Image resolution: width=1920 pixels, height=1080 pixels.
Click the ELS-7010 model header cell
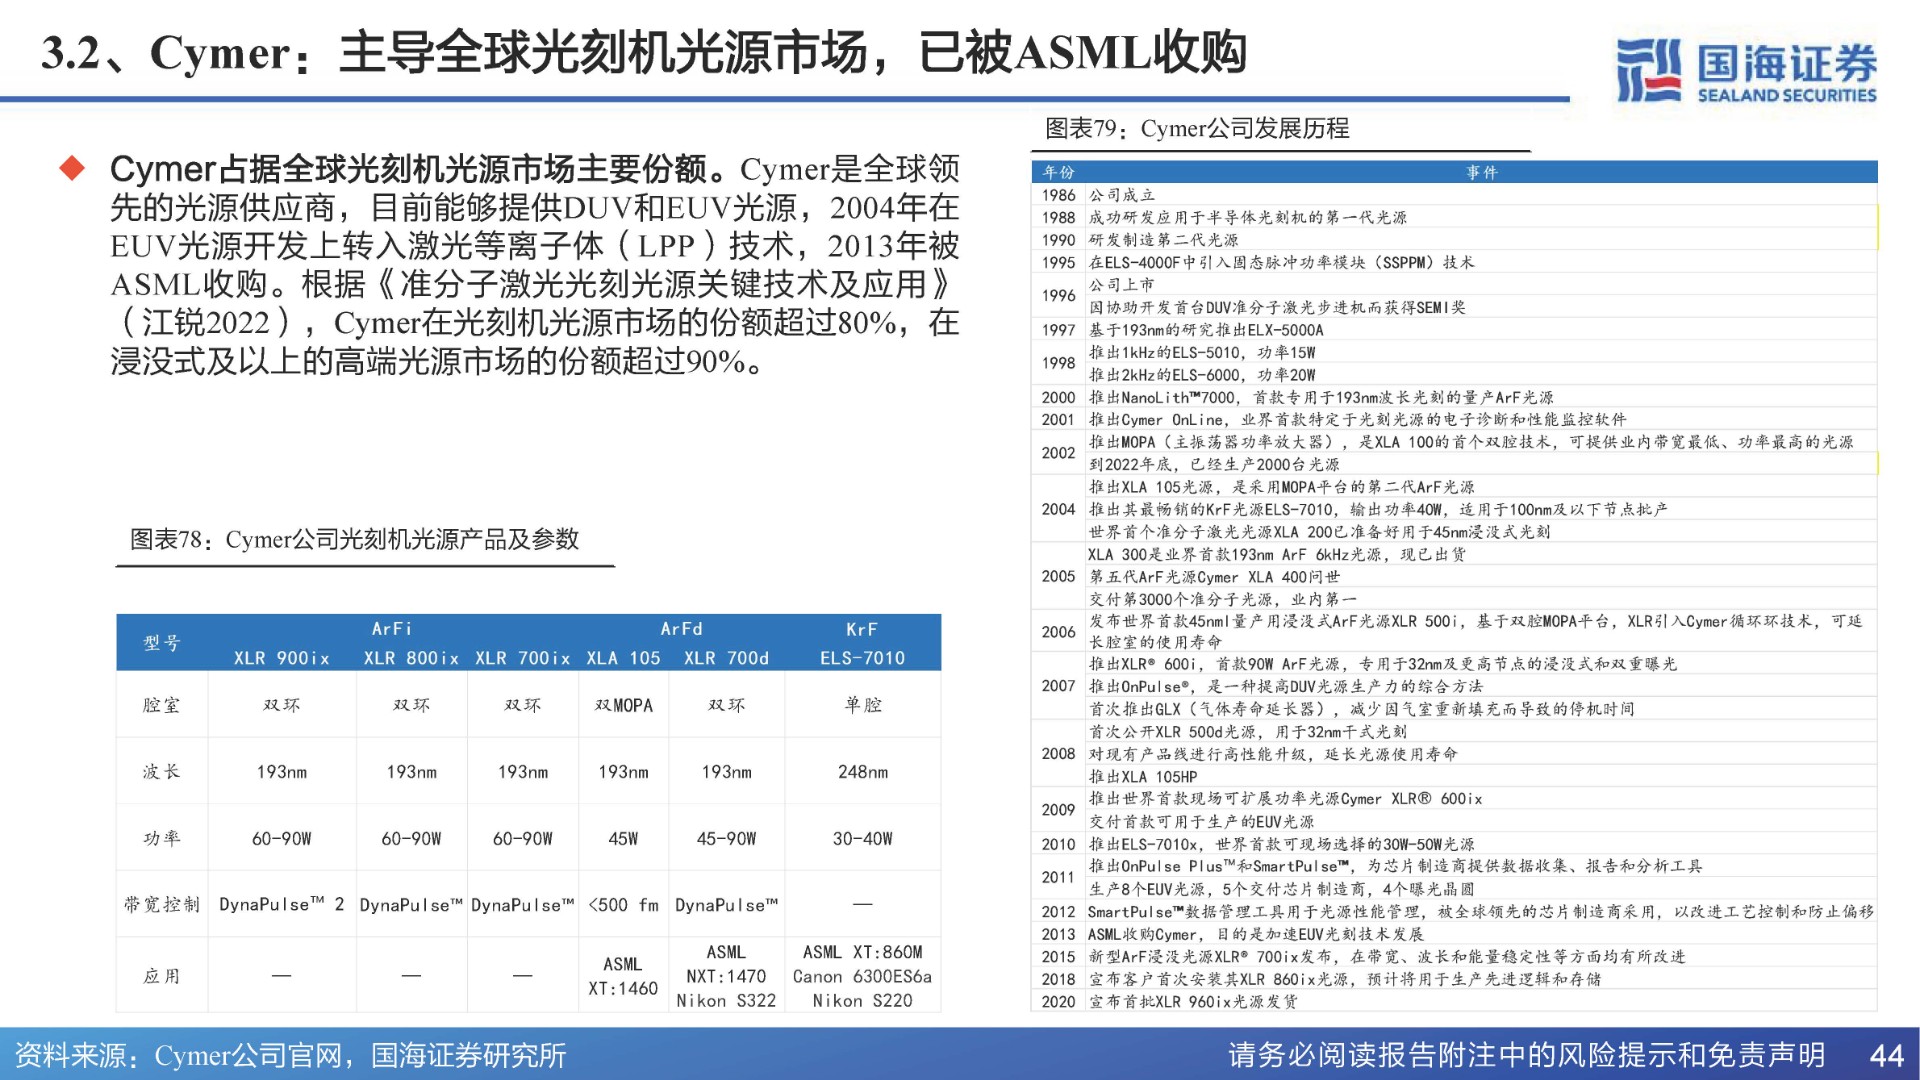861,658
